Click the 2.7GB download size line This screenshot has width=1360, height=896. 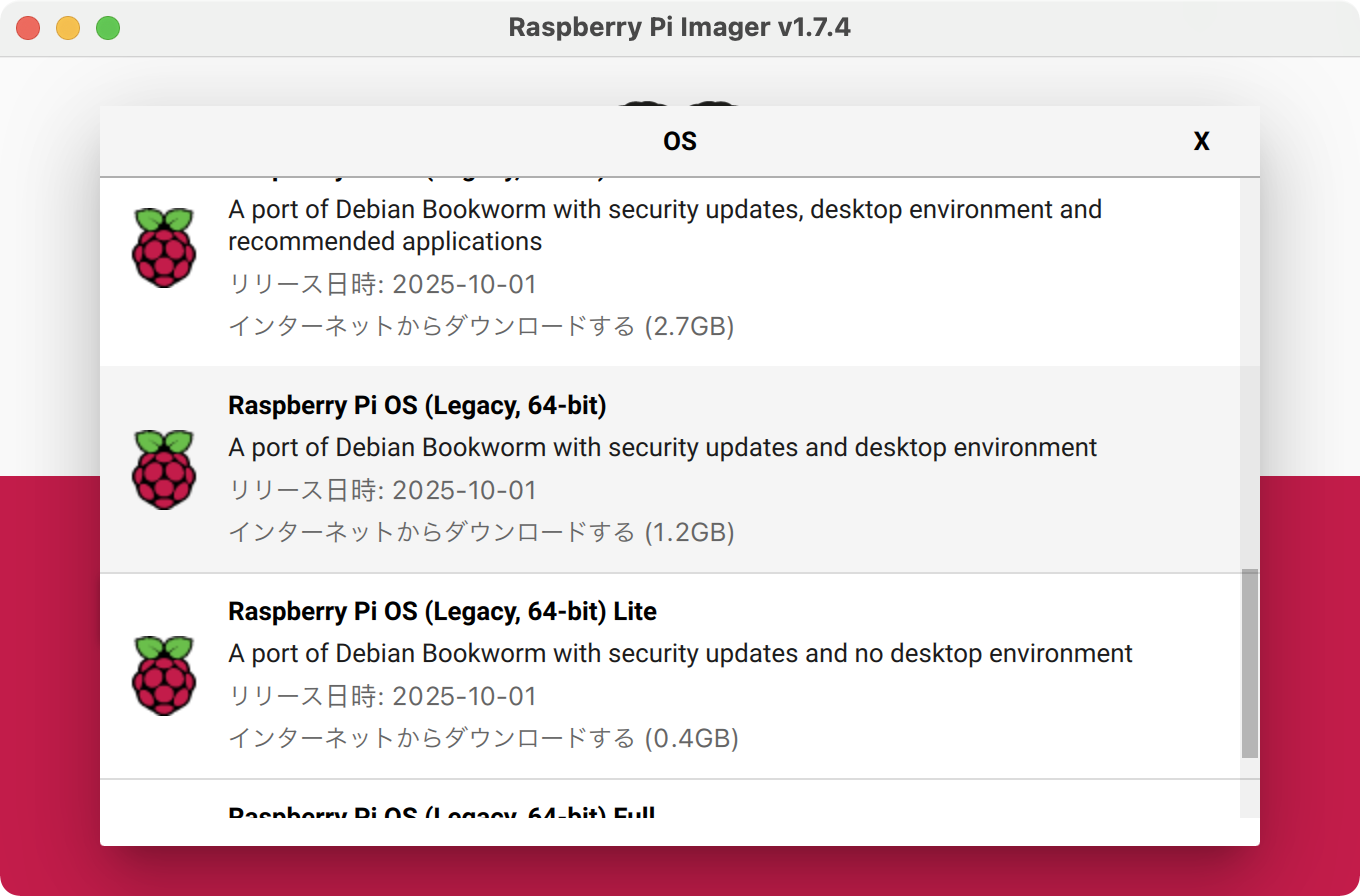pyautogui.click(x=481, y=326)
